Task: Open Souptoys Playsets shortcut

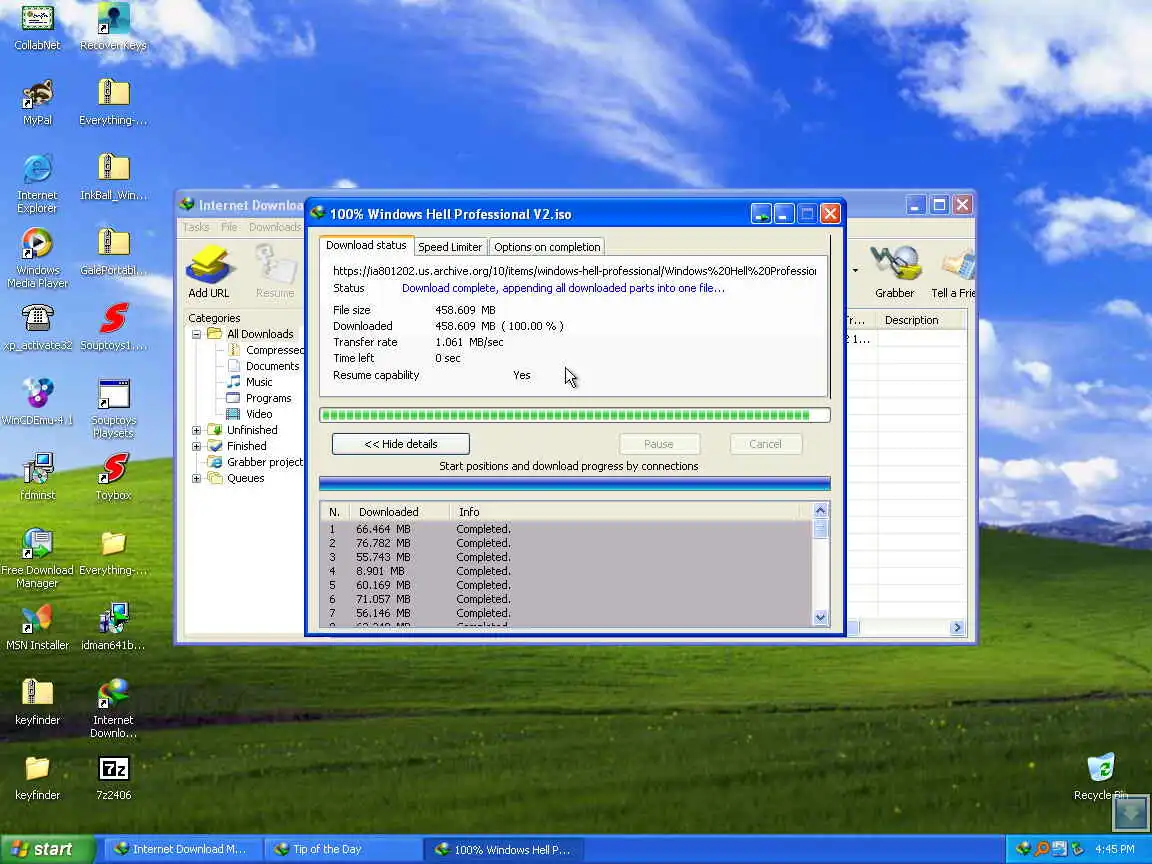Action: click(x=113, y=408)
